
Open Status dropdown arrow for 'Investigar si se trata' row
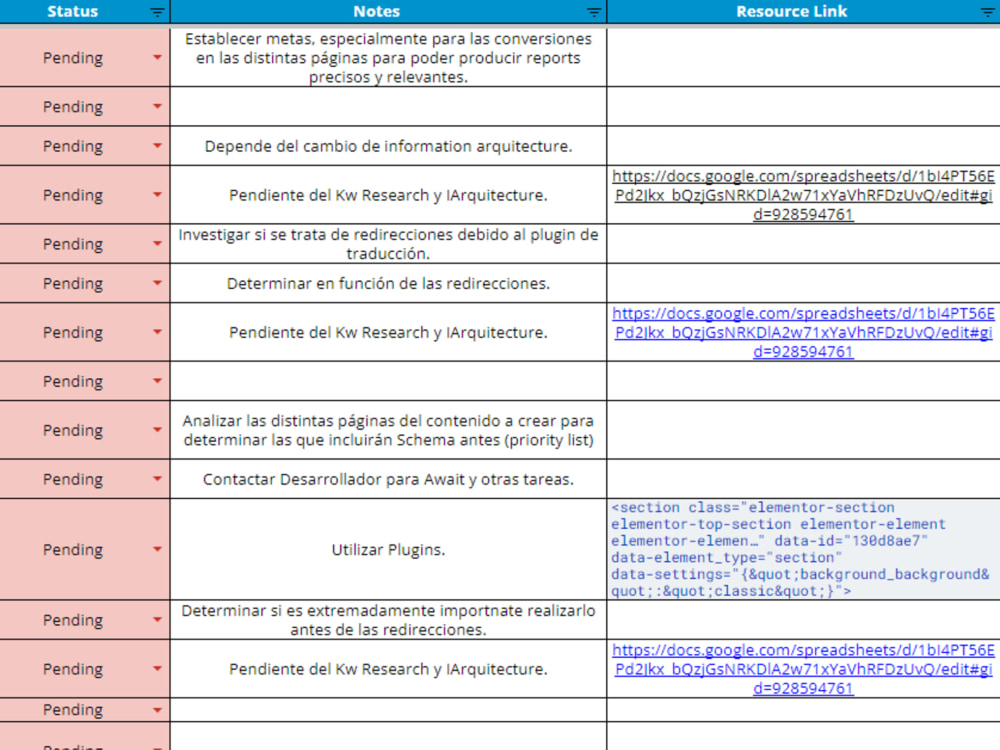157,244
